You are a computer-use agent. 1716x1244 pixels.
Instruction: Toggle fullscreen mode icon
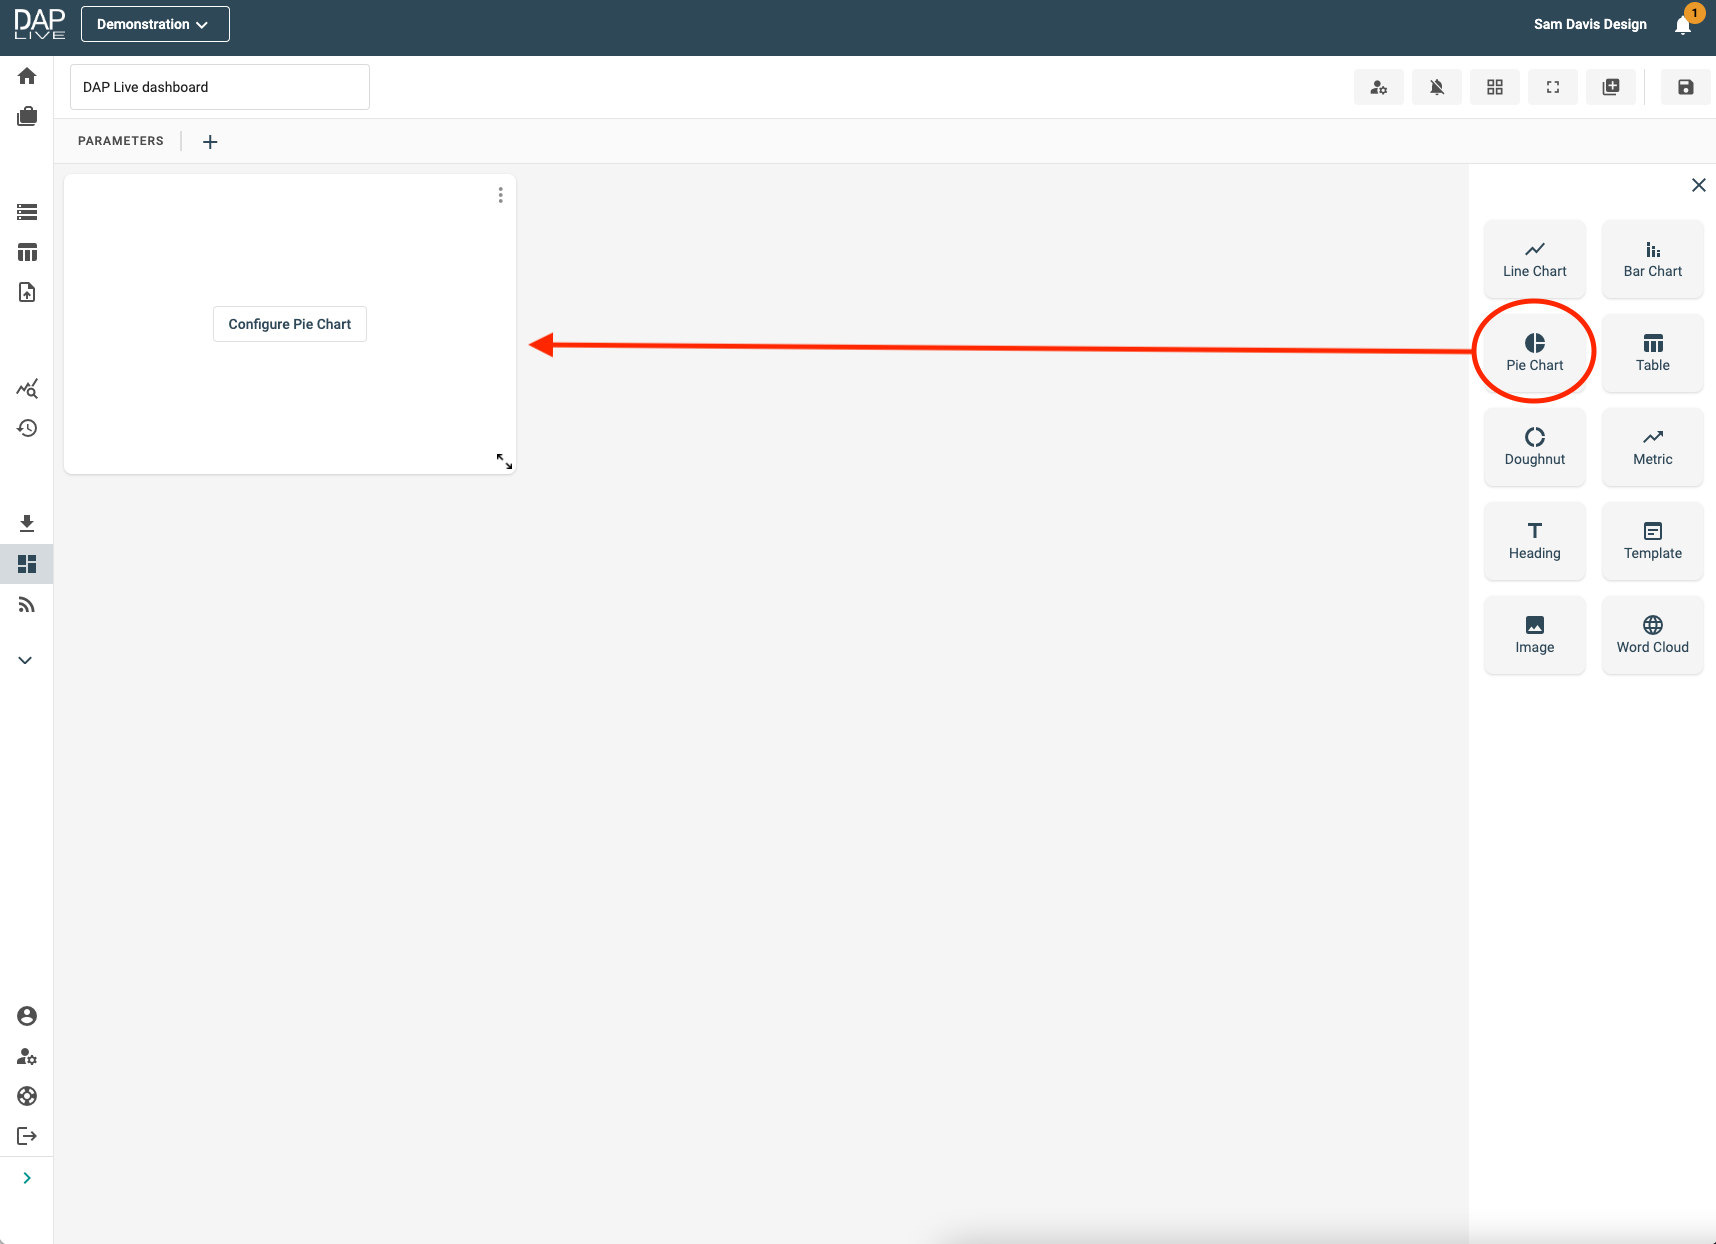[1552, 87]
